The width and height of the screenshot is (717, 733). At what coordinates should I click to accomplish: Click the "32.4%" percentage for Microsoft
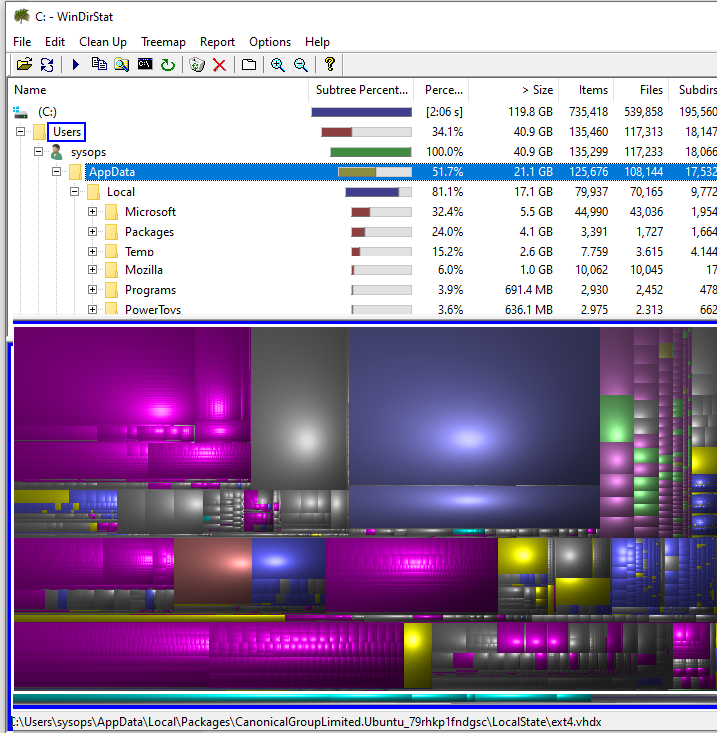(447, 212)
